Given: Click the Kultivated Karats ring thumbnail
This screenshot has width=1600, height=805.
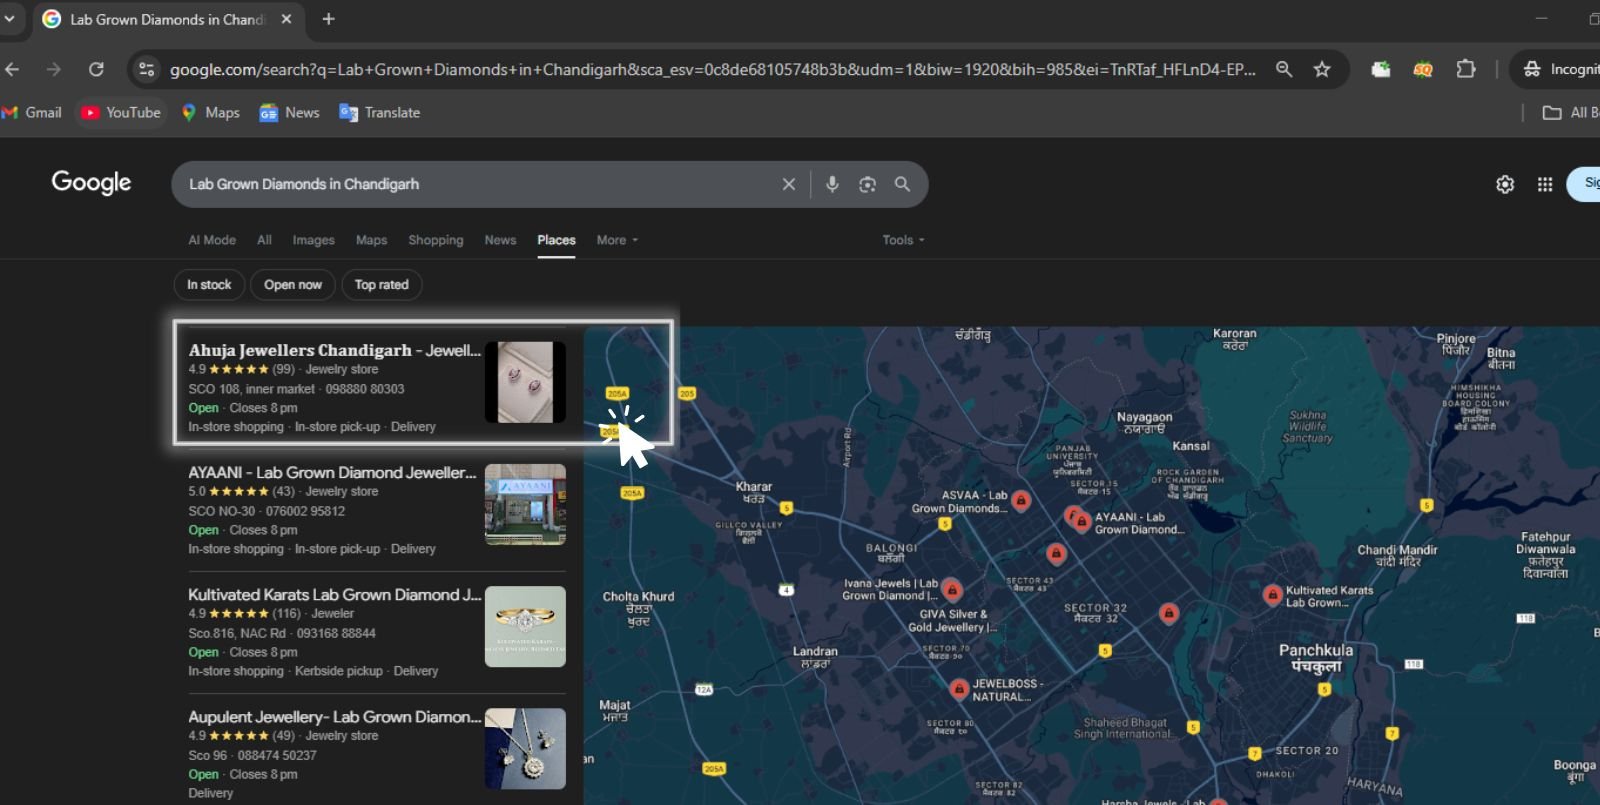Looking at the screenshot, I should (x=525, y=627).
